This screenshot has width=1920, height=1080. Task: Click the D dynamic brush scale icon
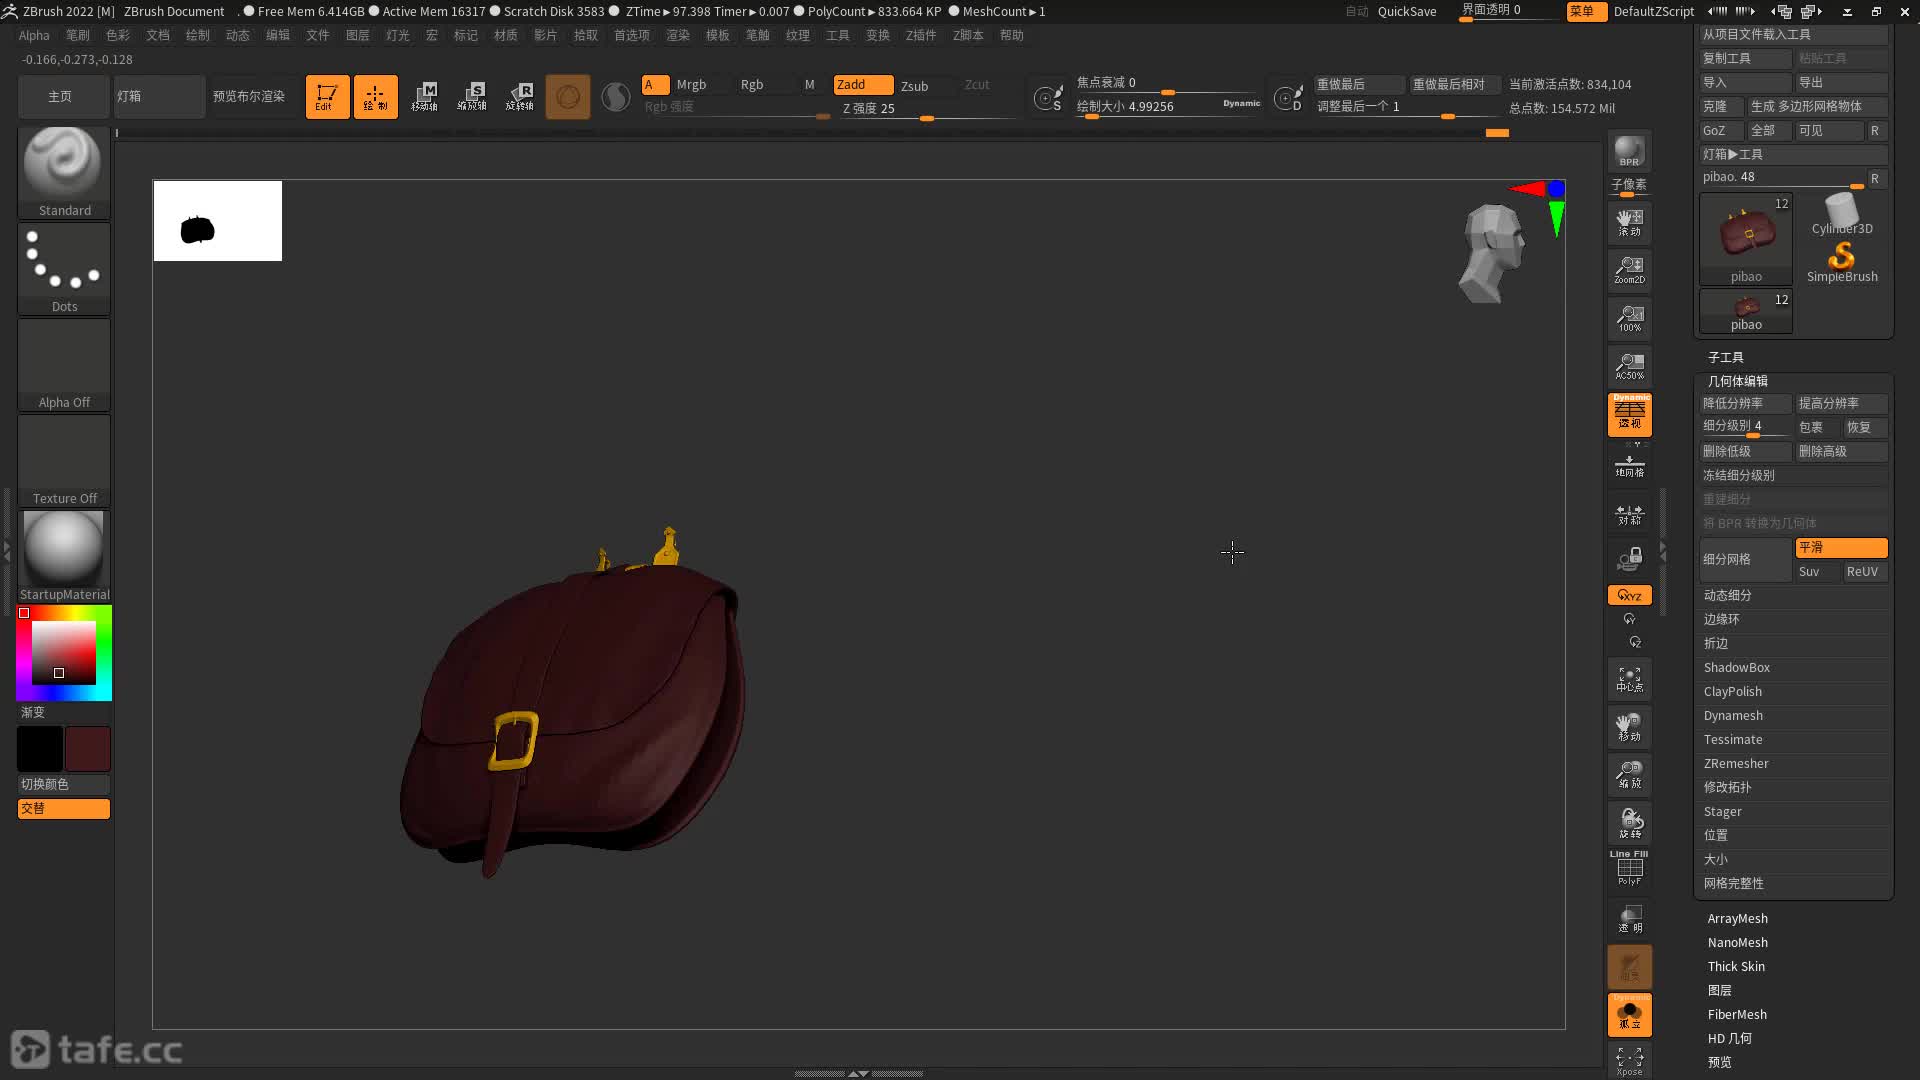(x=1288, y=97)
